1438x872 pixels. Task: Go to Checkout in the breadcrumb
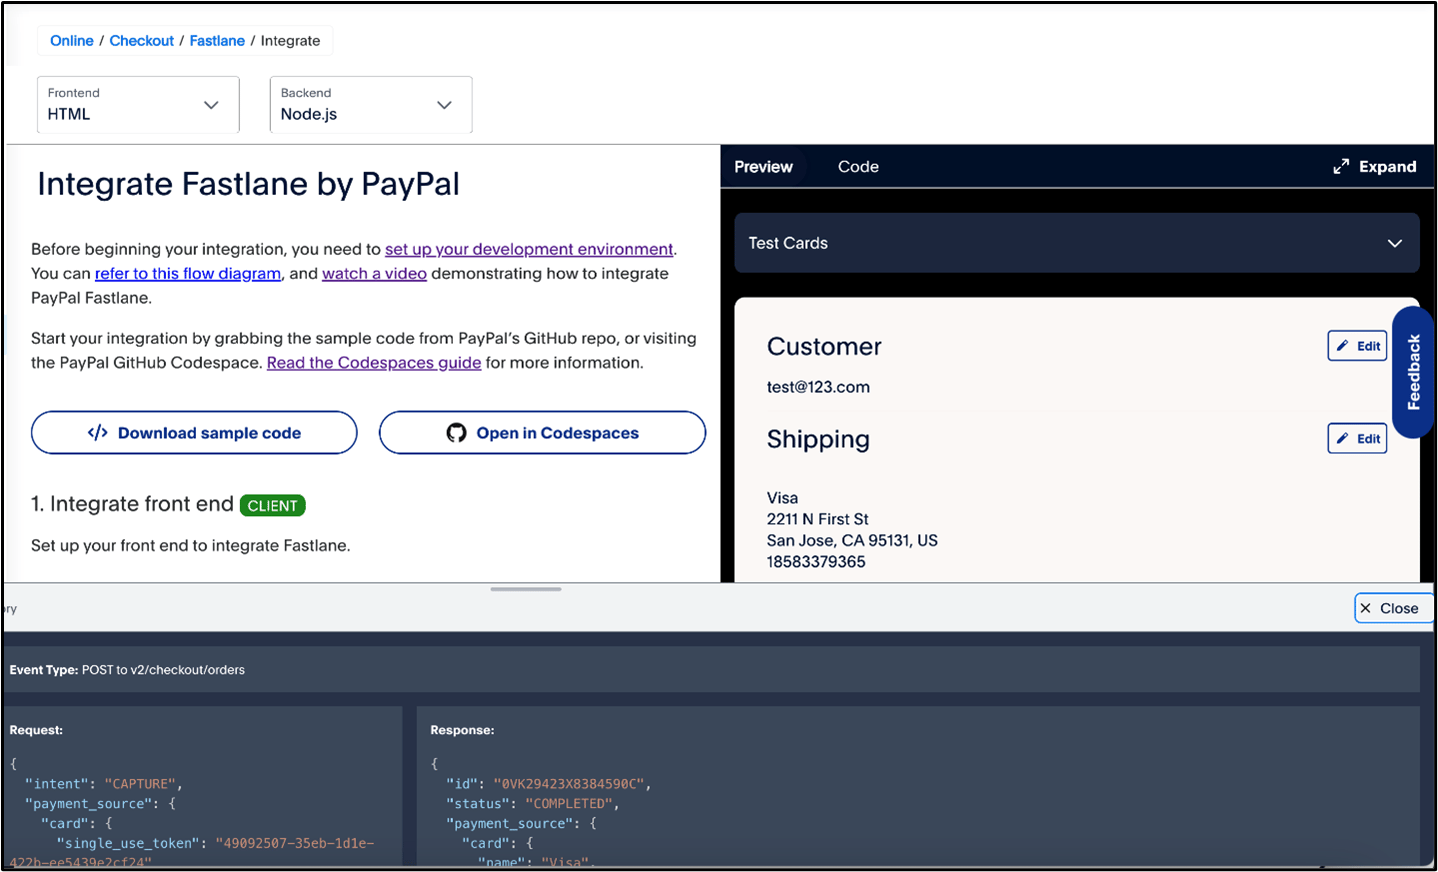point(141,41)
